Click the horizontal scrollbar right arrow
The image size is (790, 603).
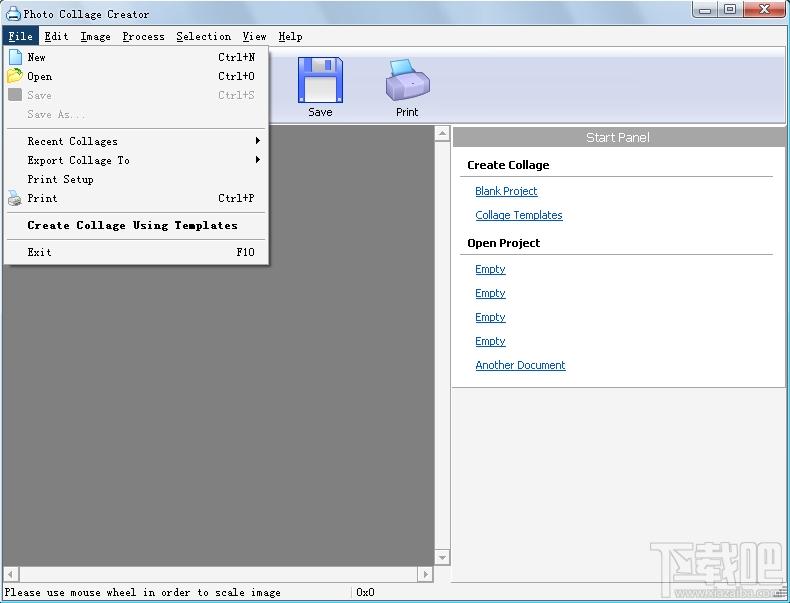[x=425, y=574]
